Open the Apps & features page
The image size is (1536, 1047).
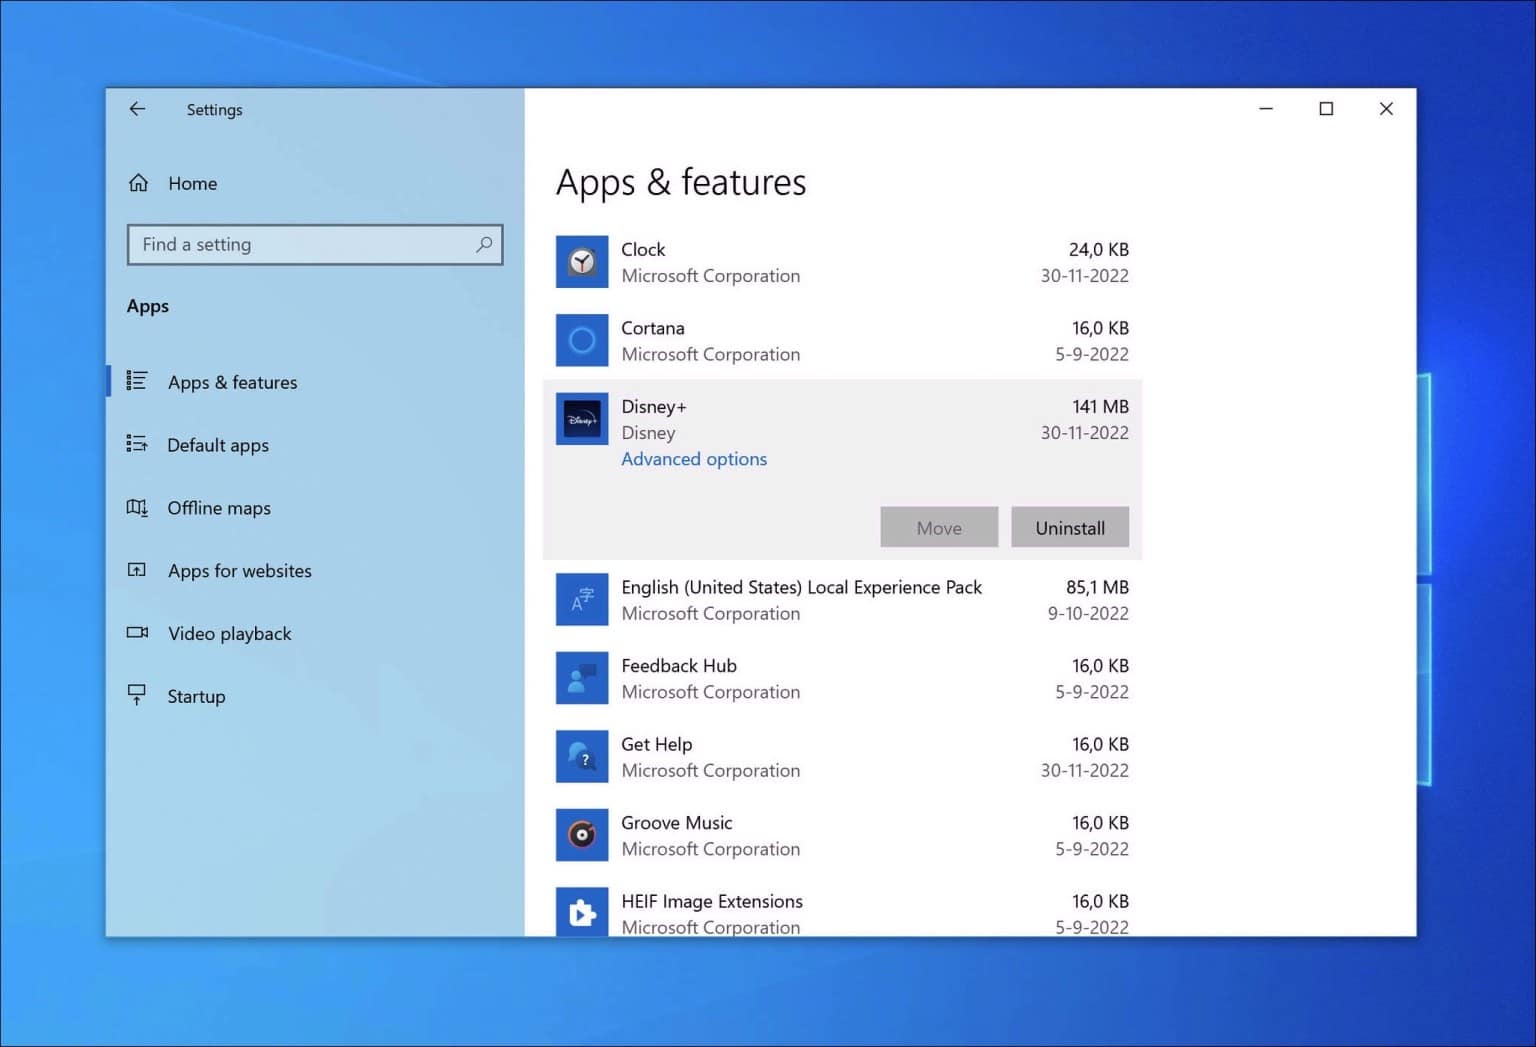coord(232,382)
